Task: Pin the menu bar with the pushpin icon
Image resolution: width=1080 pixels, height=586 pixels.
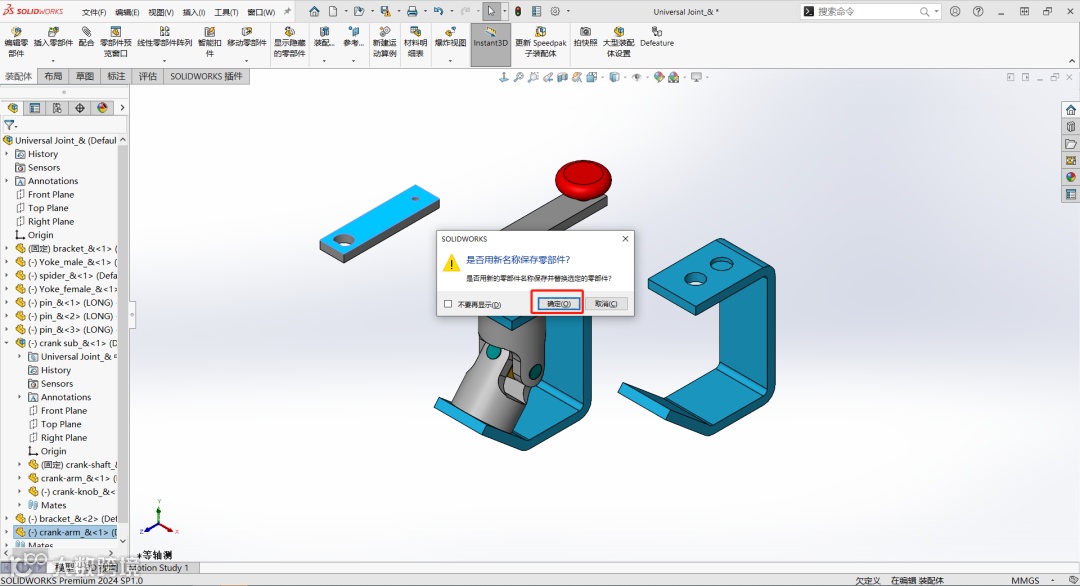Action: (287, 12)
